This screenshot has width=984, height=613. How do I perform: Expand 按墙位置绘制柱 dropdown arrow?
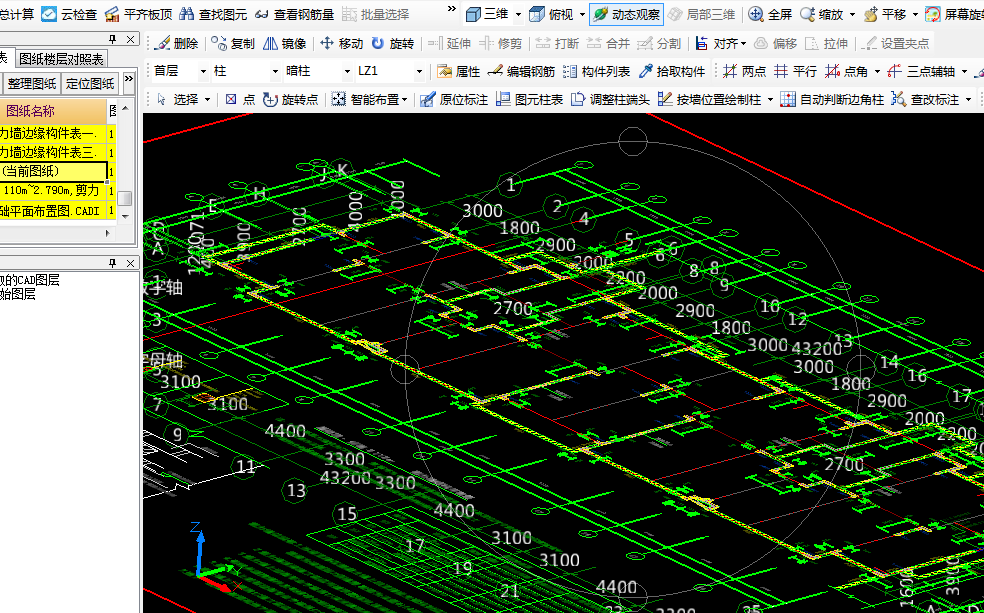tap(770, 100)
